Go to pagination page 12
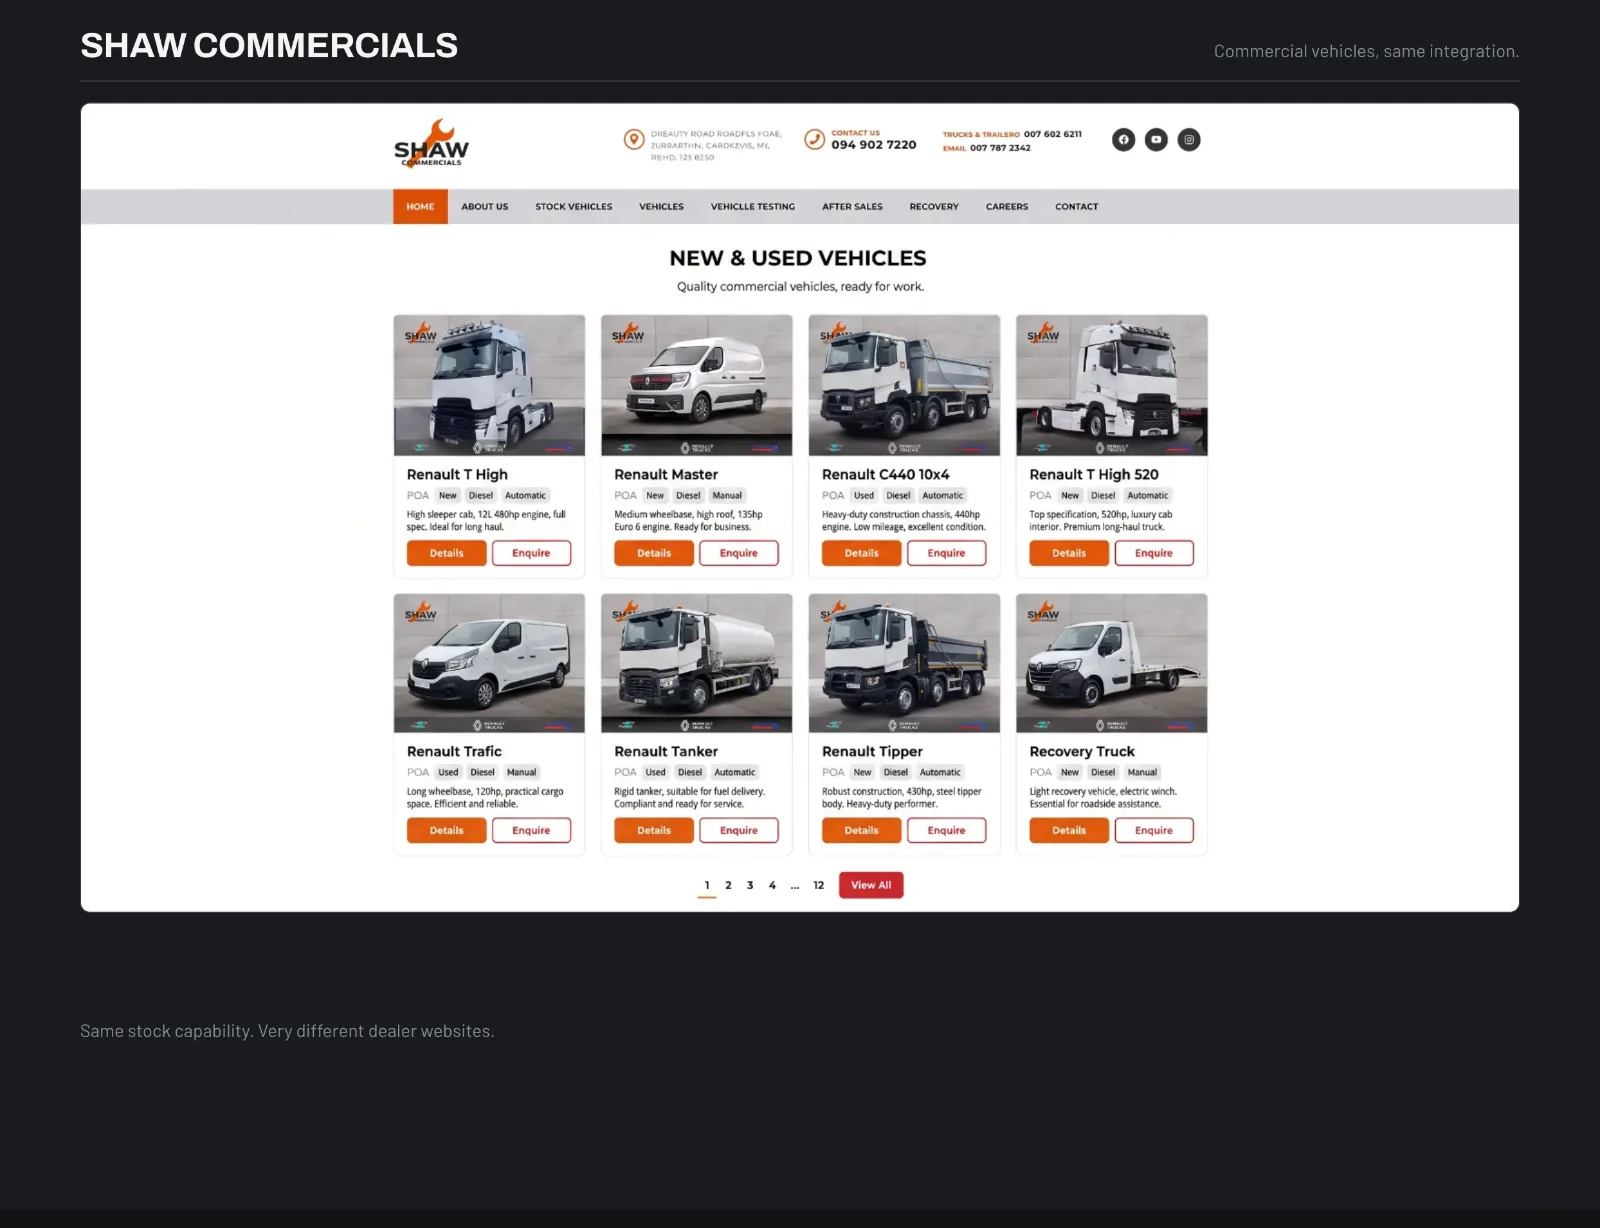 (819, 885)
